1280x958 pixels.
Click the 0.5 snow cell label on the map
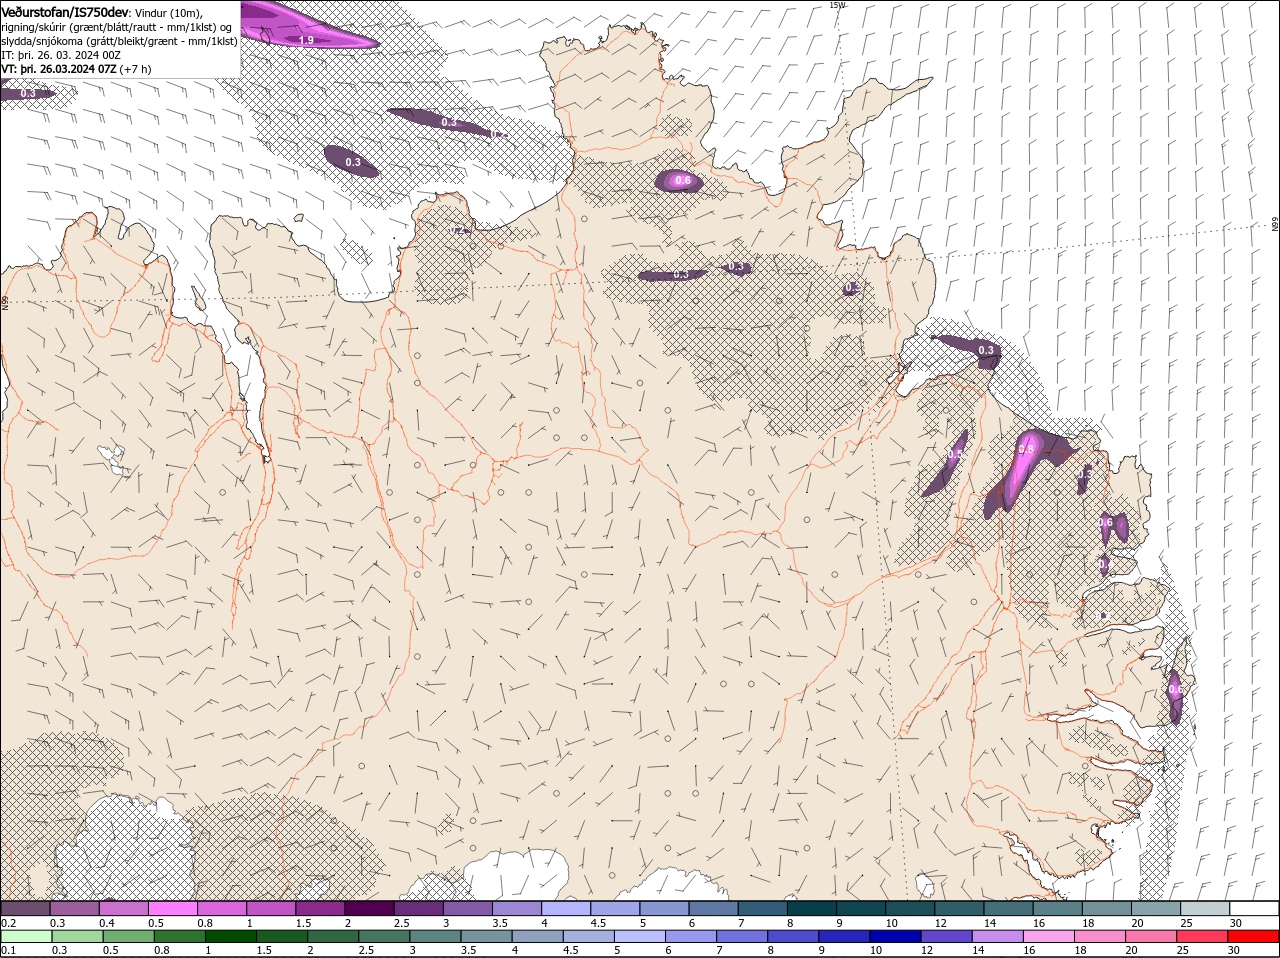click(954, 454)
